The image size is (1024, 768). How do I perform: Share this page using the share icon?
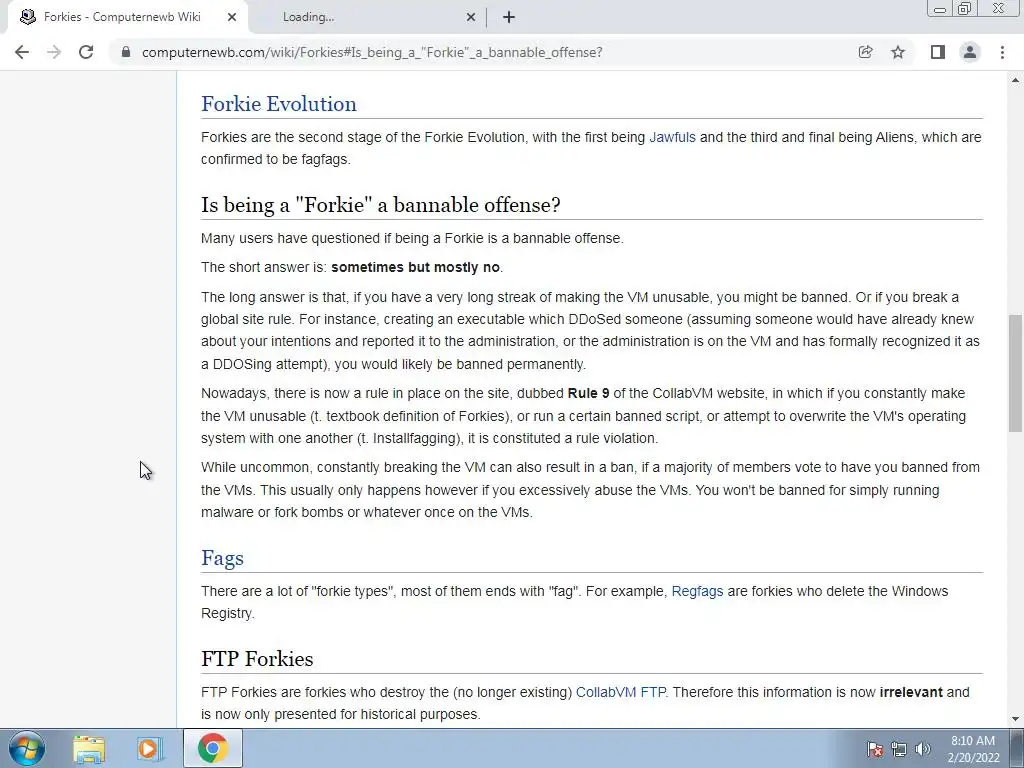pos(865,52)
